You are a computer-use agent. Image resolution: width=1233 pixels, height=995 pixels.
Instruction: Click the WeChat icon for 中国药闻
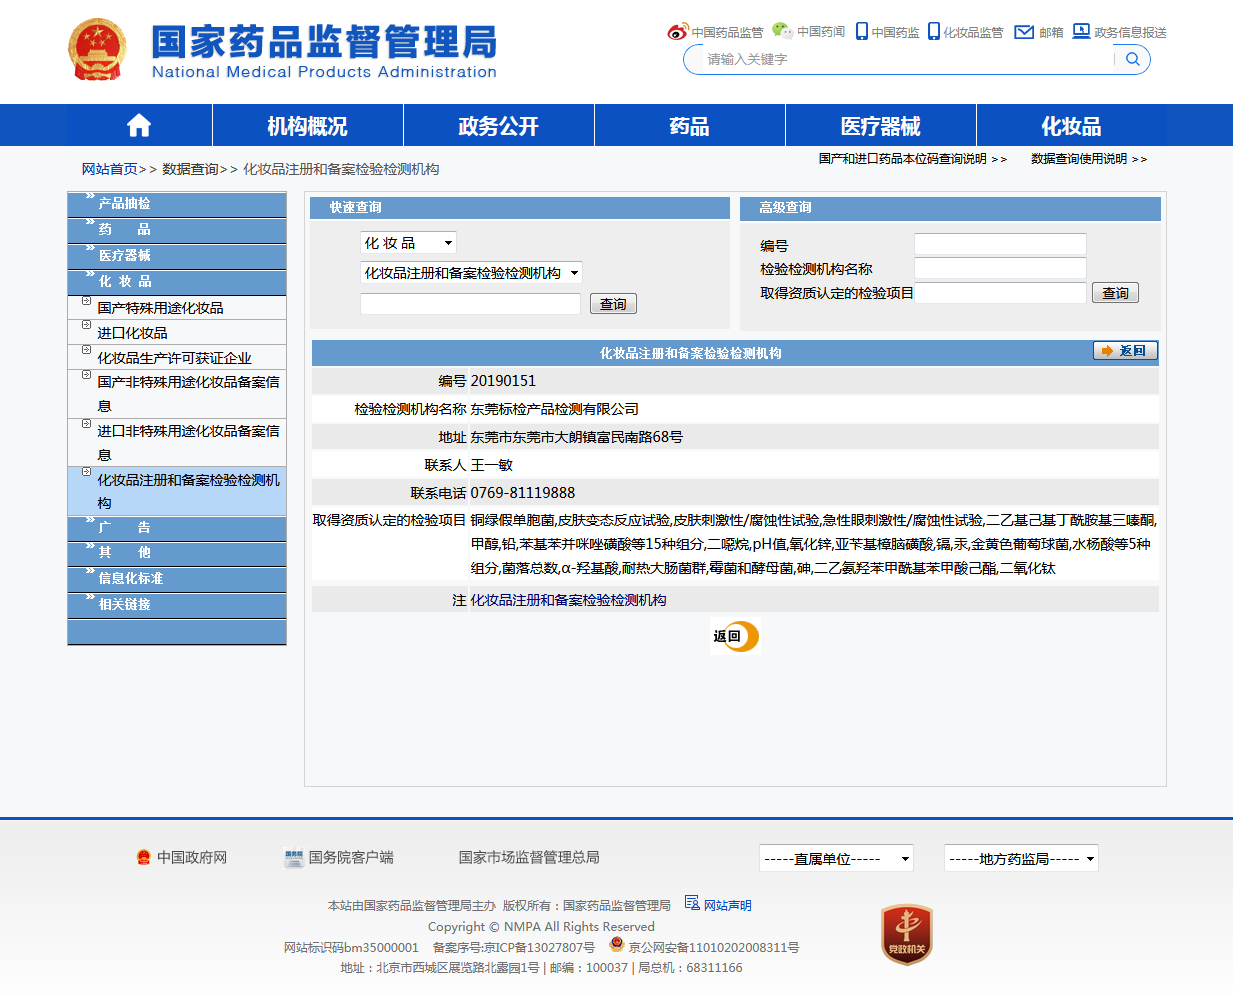coord(782,31)
